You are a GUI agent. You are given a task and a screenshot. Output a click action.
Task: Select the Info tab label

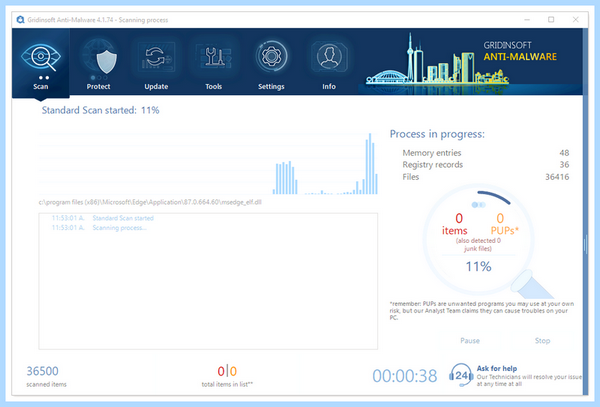point(329,86)
